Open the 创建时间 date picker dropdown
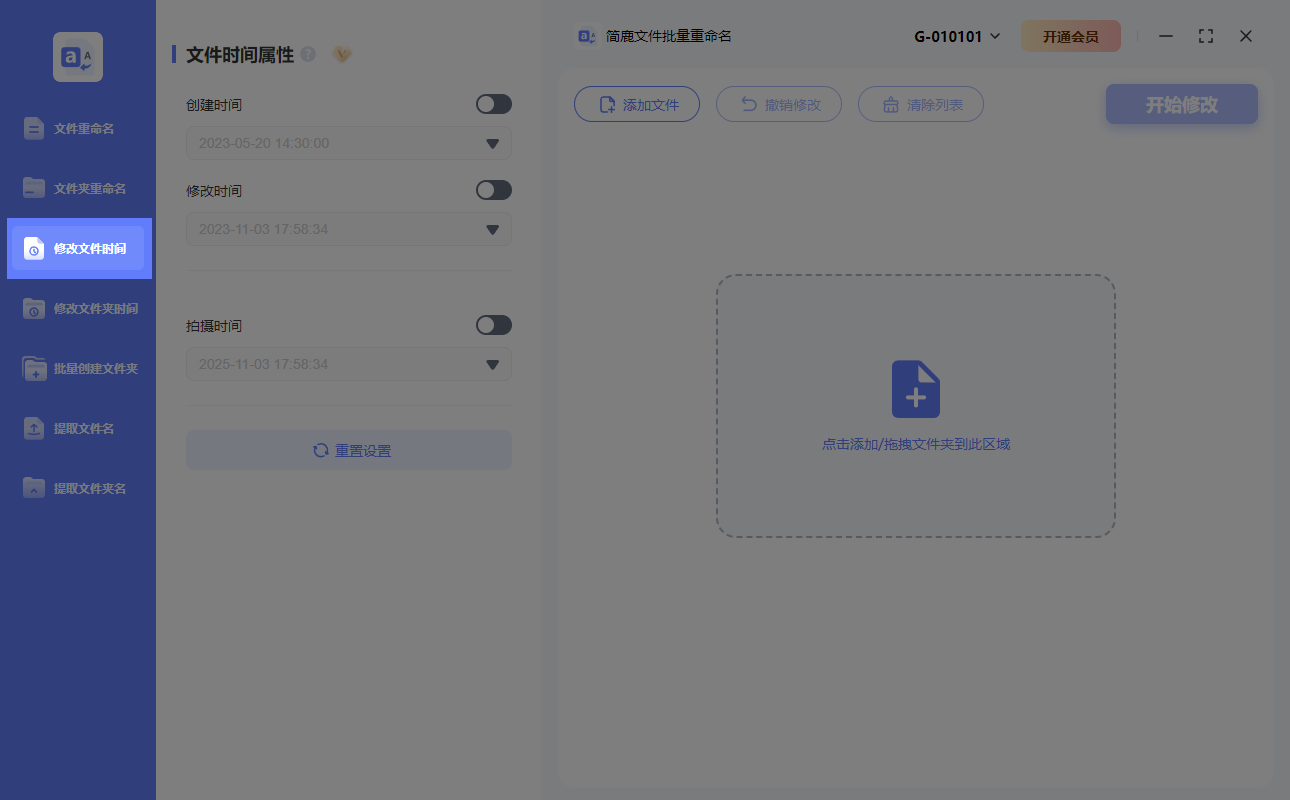Screen dimensions: 1290x800 [x=491, y=143]
